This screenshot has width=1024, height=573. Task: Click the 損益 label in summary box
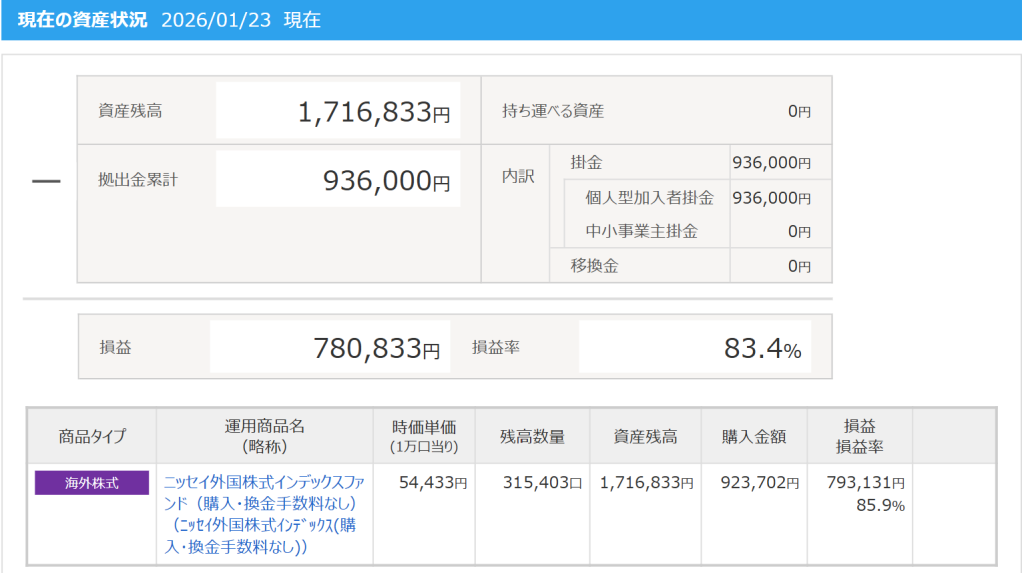coord(116,348)
